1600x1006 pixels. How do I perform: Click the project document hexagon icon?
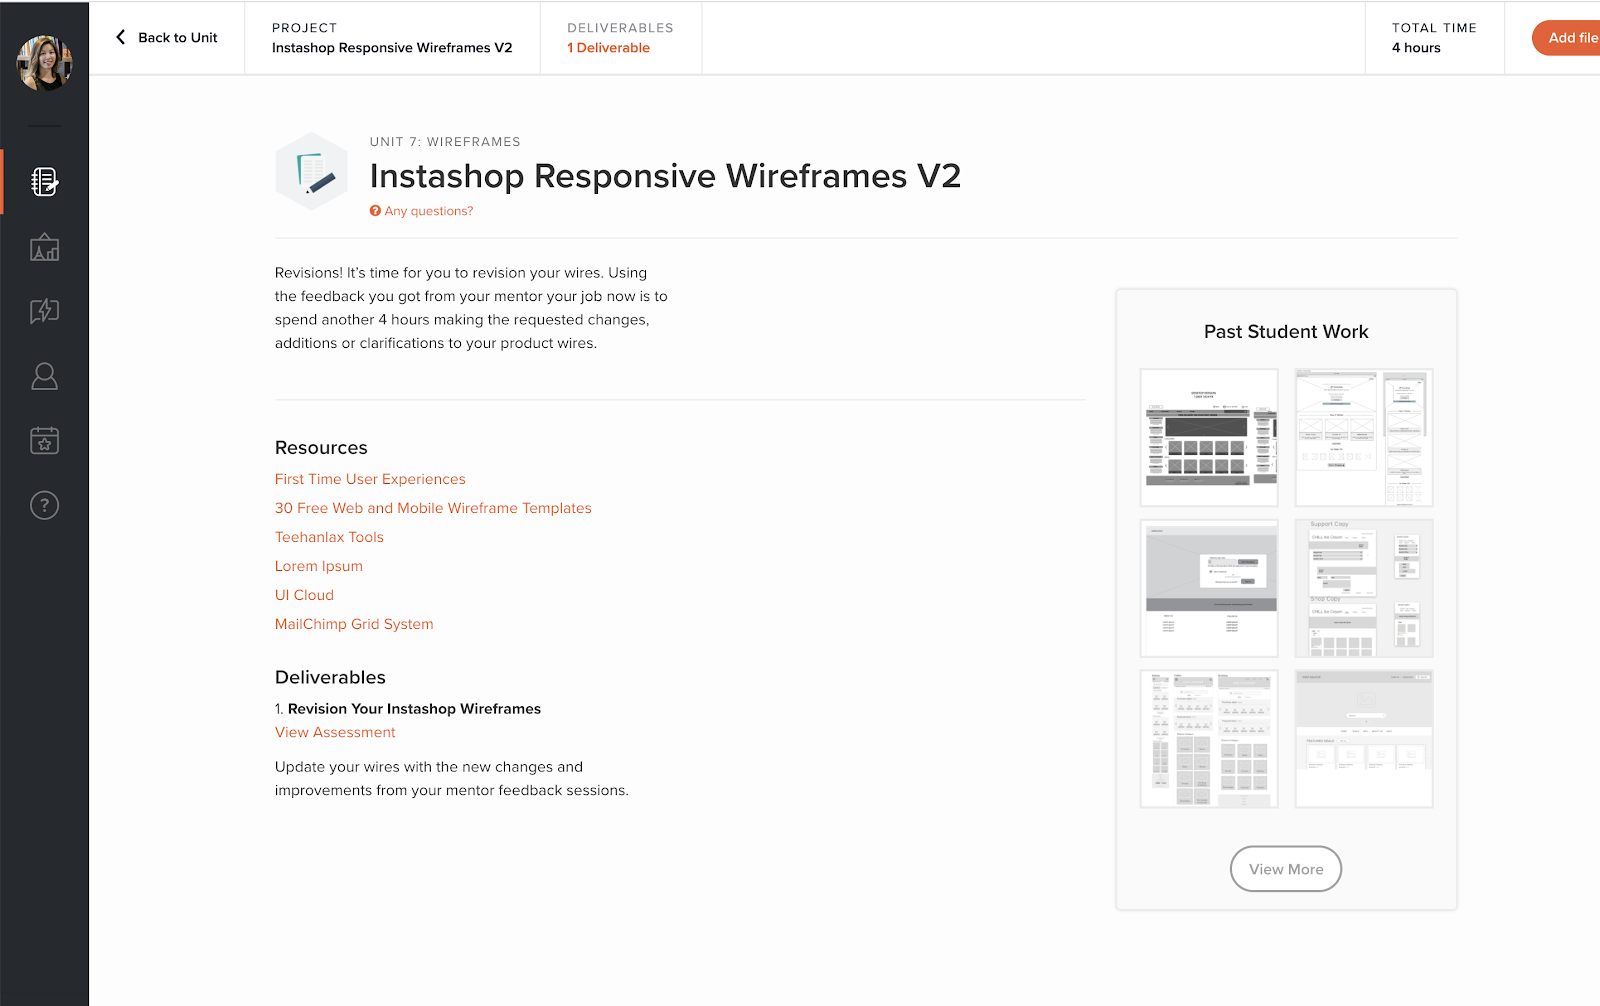click(x=312, y=171)
